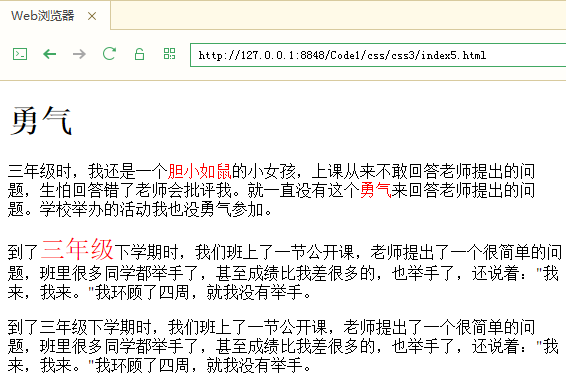
Task: Click the black 到了三年级下学期时 in the third paragraph
Action: click(79, 327)
